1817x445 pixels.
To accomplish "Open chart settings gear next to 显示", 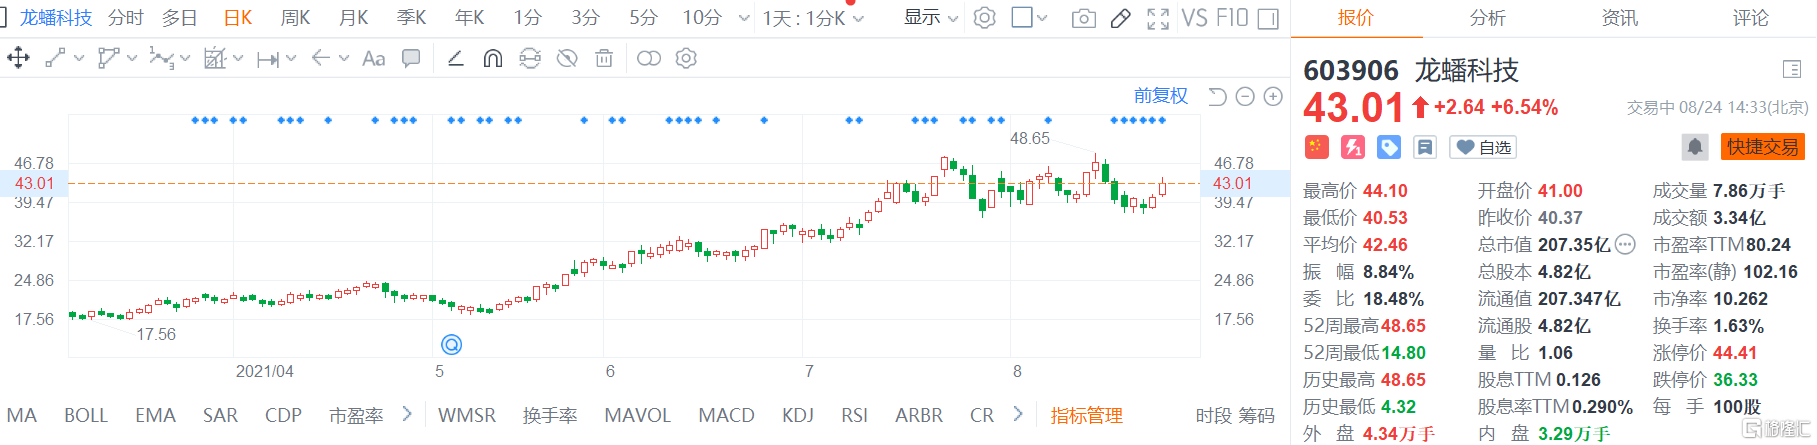I will coord(985,18).
